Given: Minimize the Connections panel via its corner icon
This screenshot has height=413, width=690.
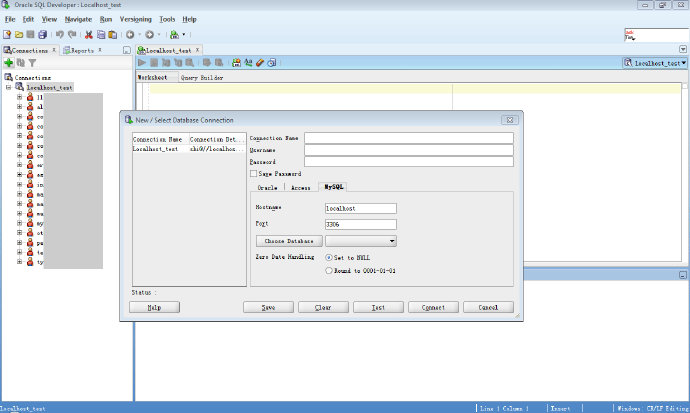Looking at the screenshot, I should point(127,50).
